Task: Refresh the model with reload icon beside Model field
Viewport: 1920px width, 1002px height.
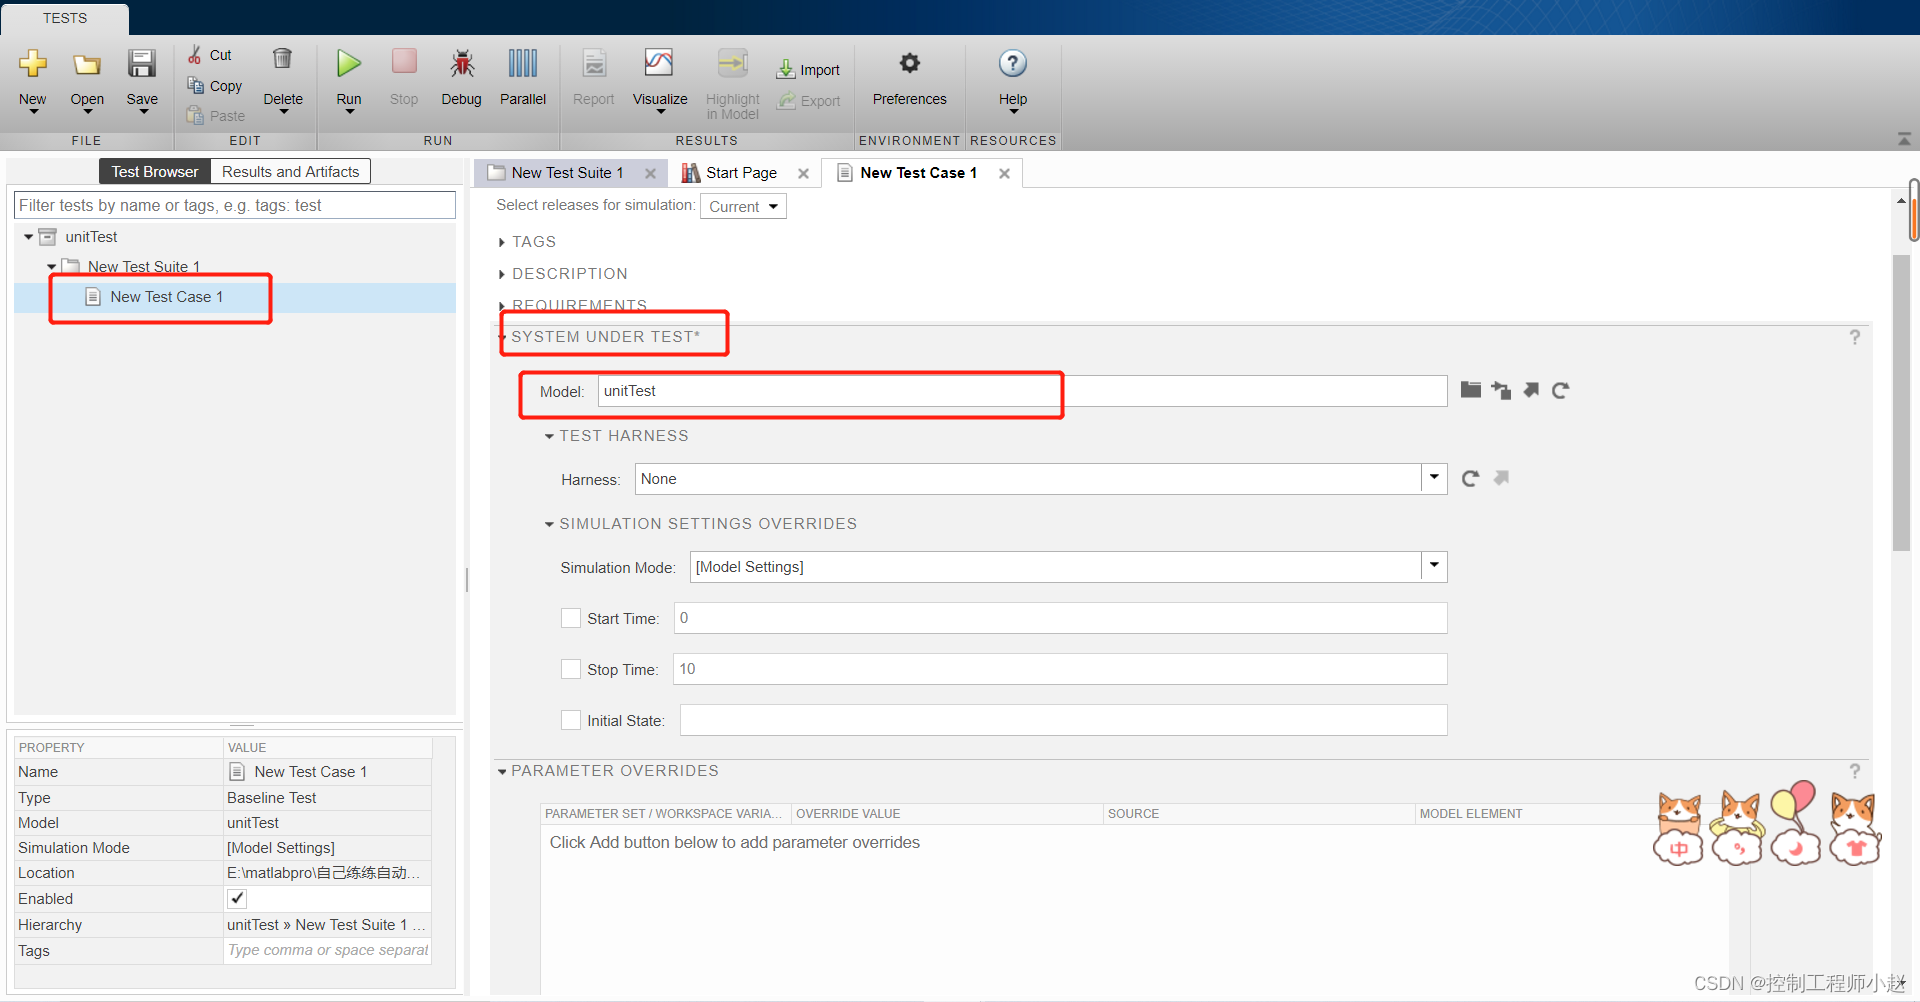Action: tap(1560, 390)
